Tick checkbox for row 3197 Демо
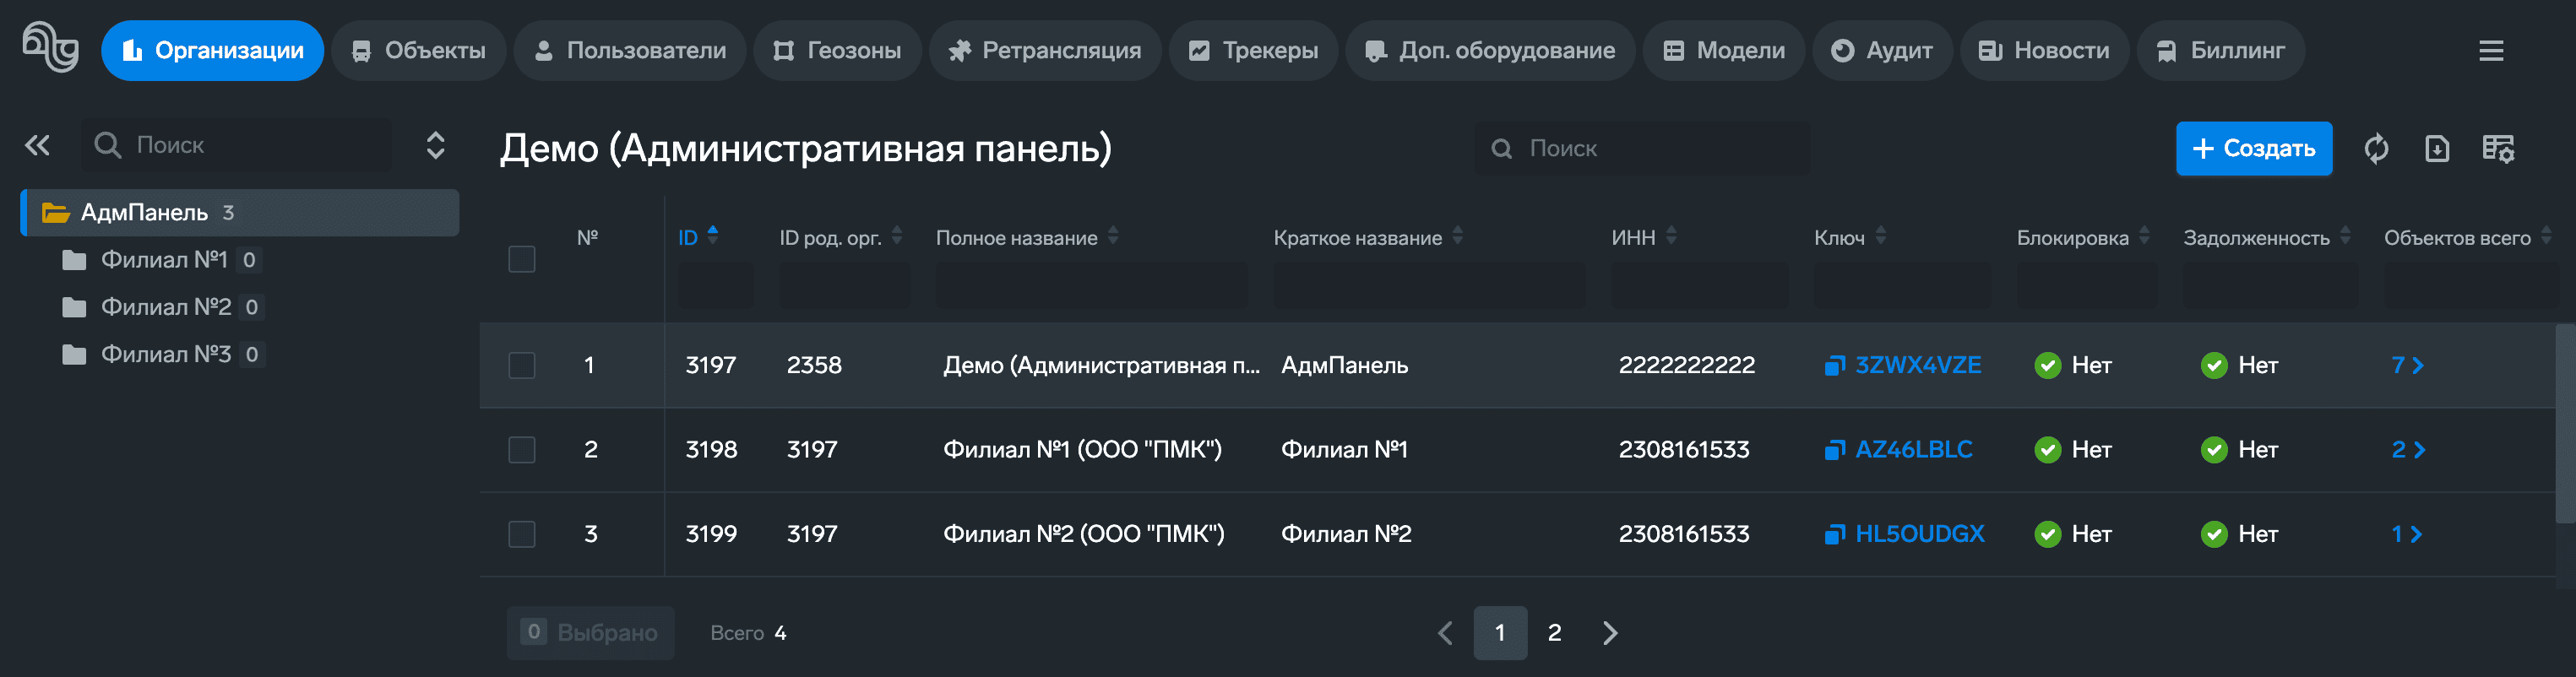The height and width of the screenshot is (677, 2576). point(522,366)
